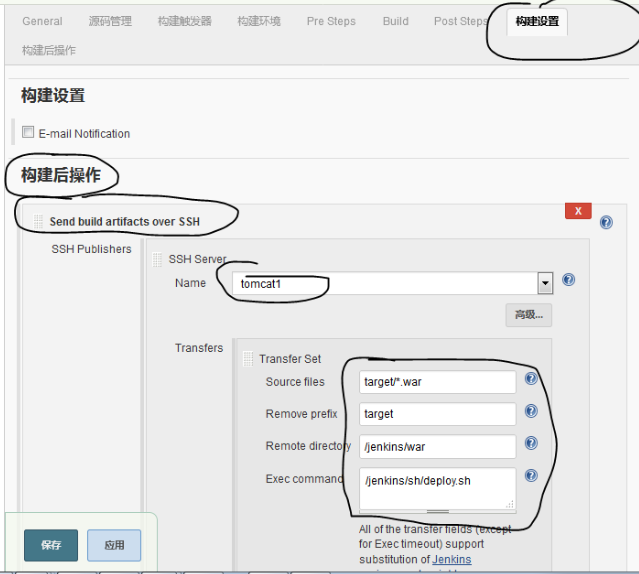Click the 应用 apply button
The height and width of the screenshot is (574, 639).
click(x=114, y=545)
